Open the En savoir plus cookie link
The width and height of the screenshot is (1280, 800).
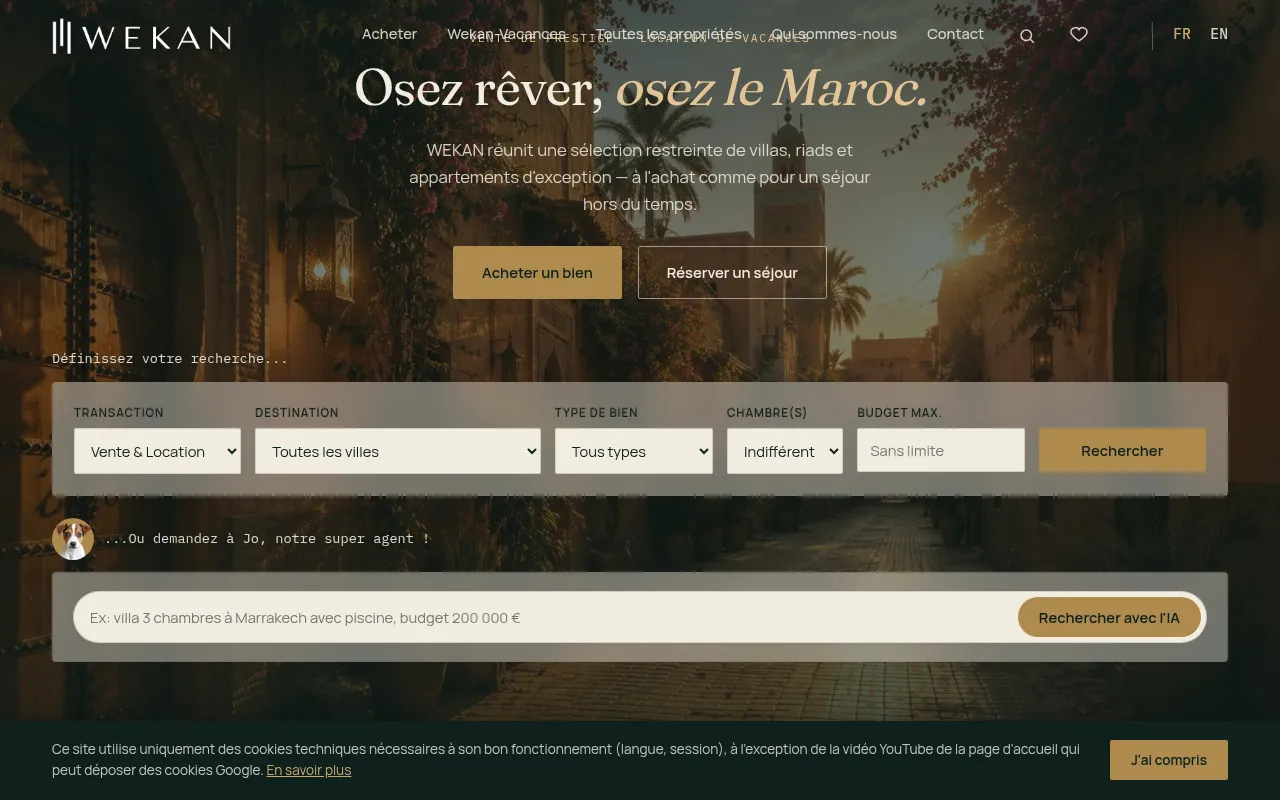point(309,770)
